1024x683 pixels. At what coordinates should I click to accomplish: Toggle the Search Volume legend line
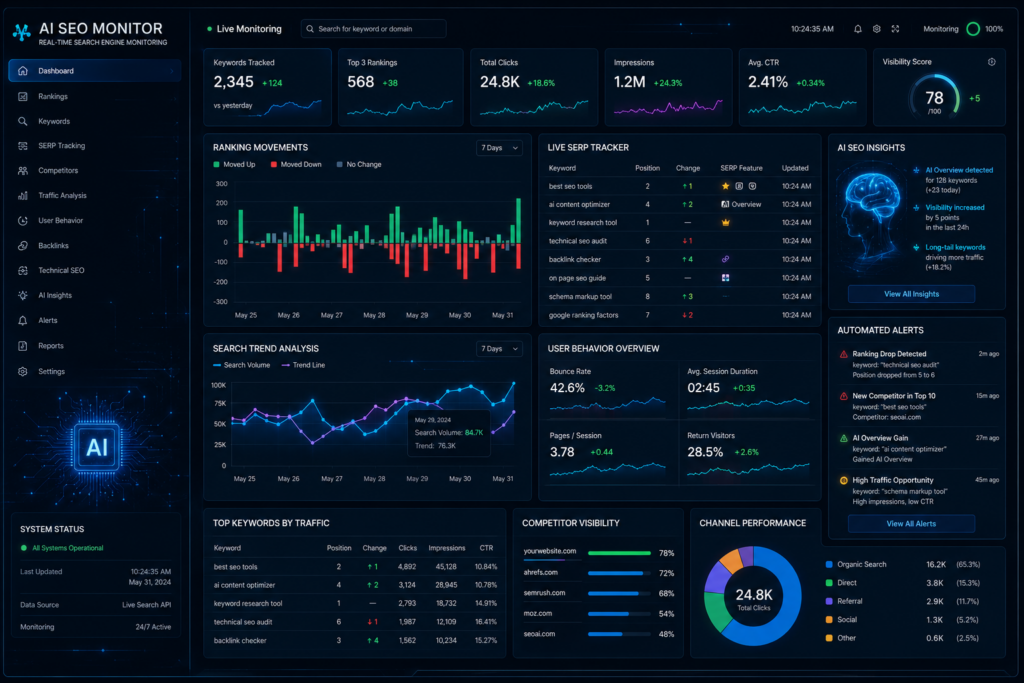242,365
